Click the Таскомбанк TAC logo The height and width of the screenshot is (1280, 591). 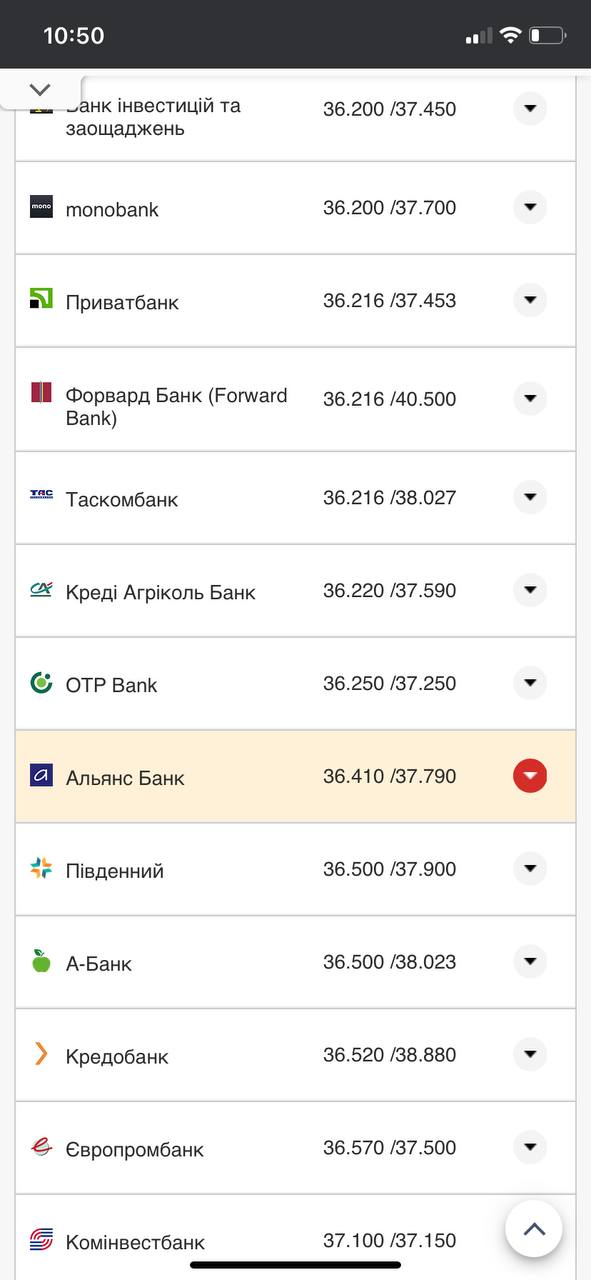pos(40,493)
